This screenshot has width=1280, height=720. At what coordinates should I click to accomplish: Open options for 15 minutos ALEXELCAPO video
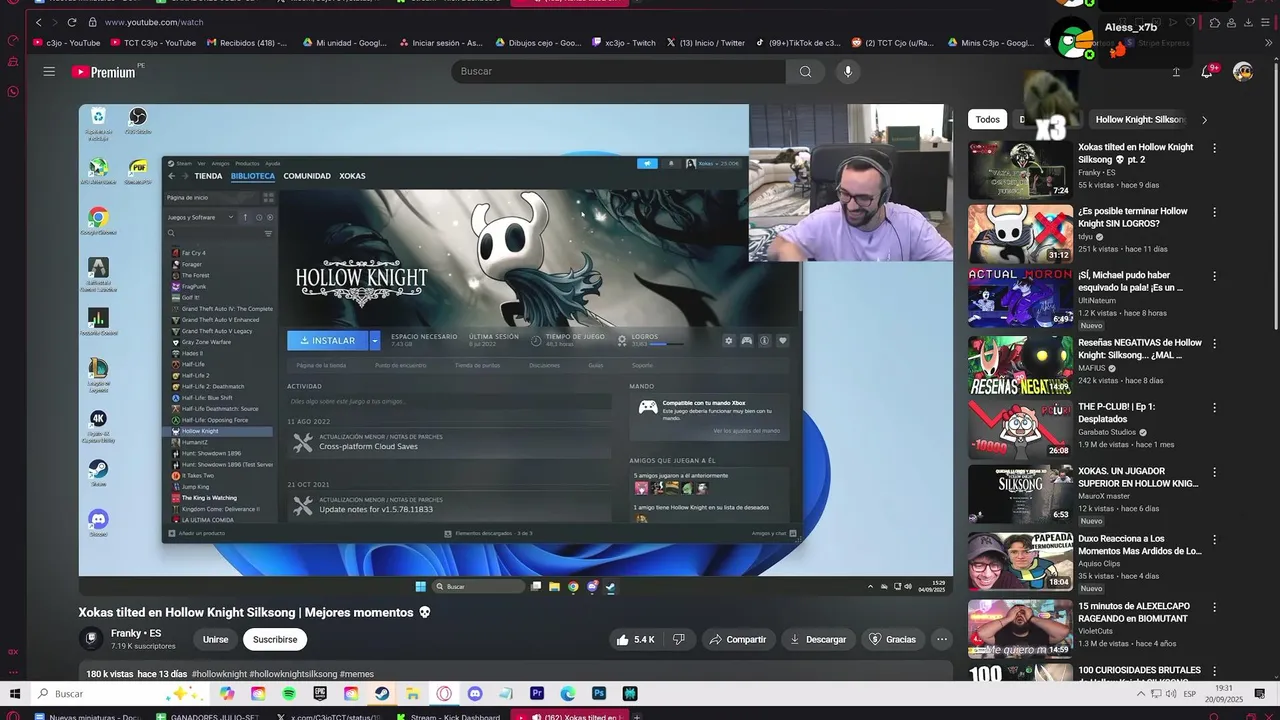(1215, 607)
